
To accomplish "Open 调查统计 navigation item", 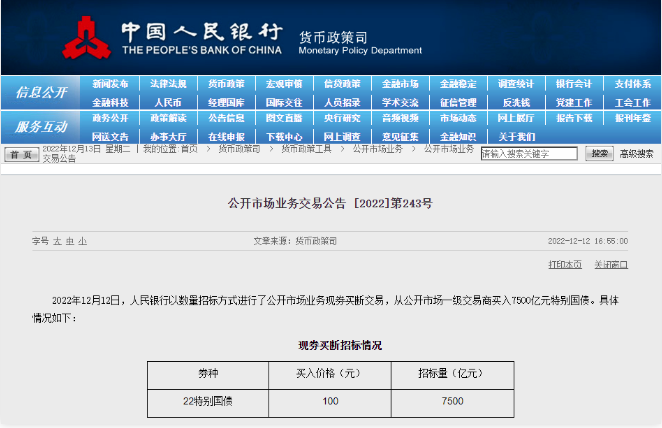I will (x=516, y=84).
